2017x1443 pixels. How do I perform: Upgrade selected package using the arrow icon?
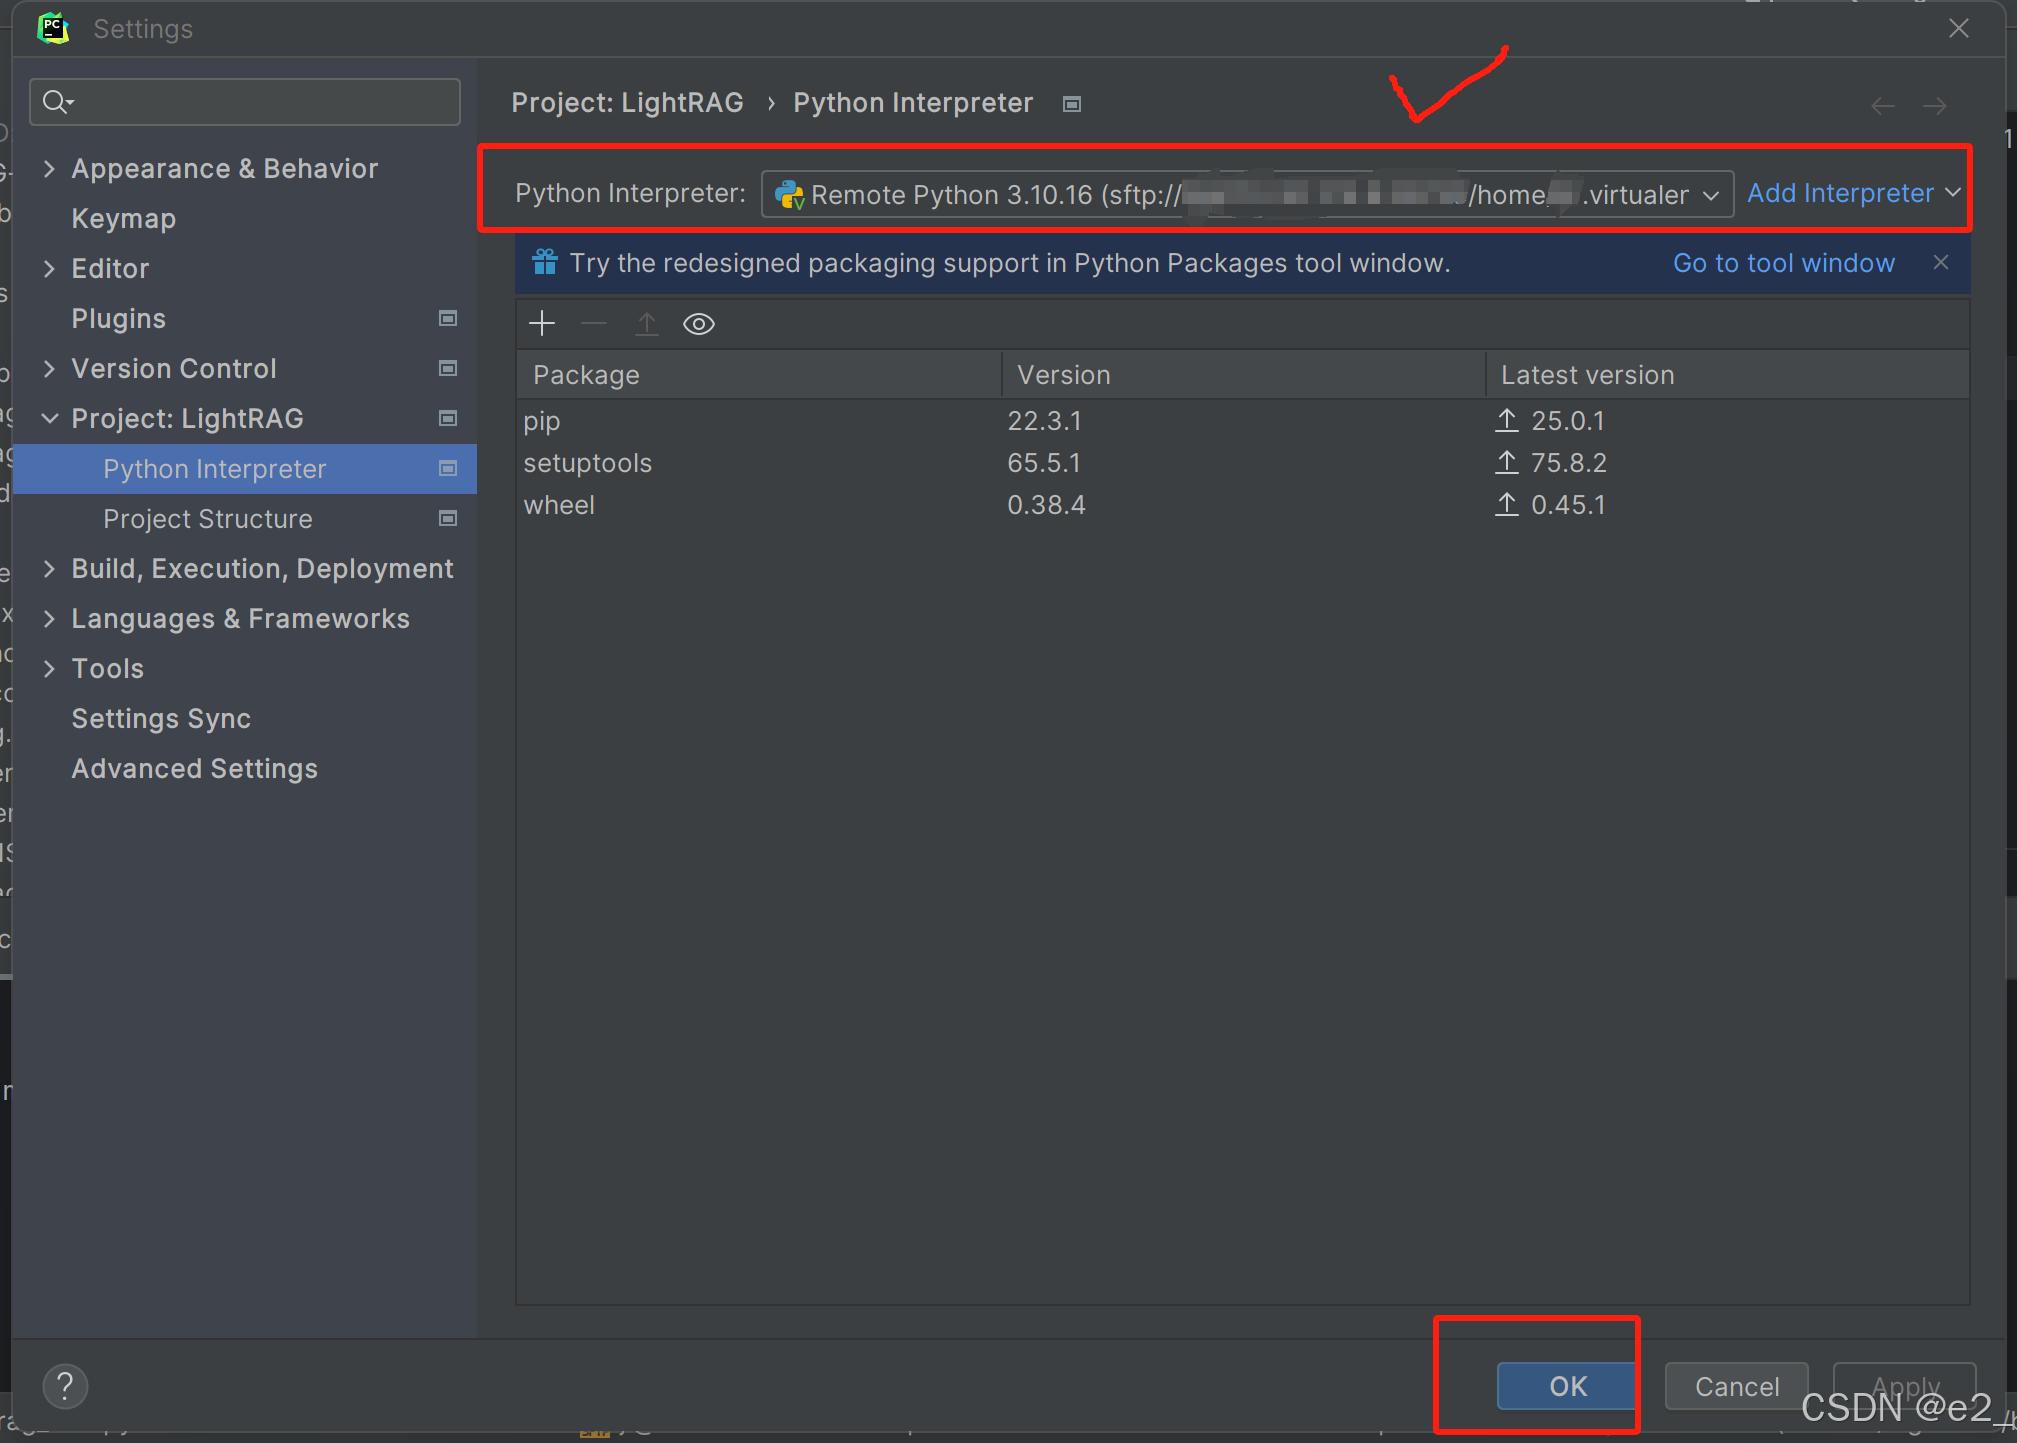pos(647,323)
